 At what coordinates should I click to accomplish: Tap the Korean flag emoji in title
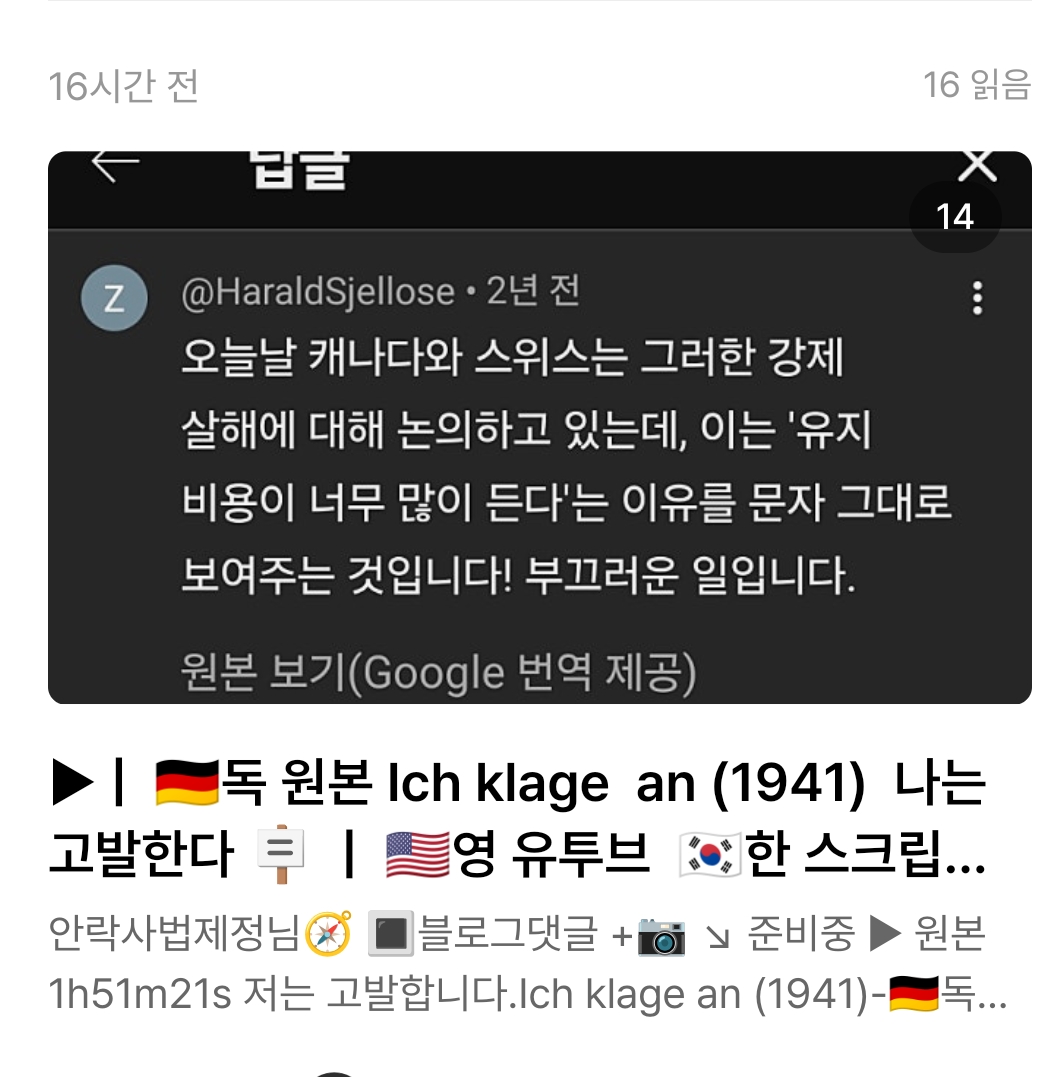710,854
